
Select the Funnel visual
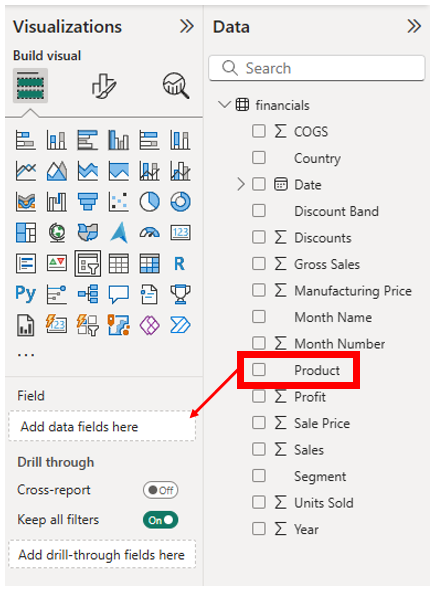click(x=88, y=202)
